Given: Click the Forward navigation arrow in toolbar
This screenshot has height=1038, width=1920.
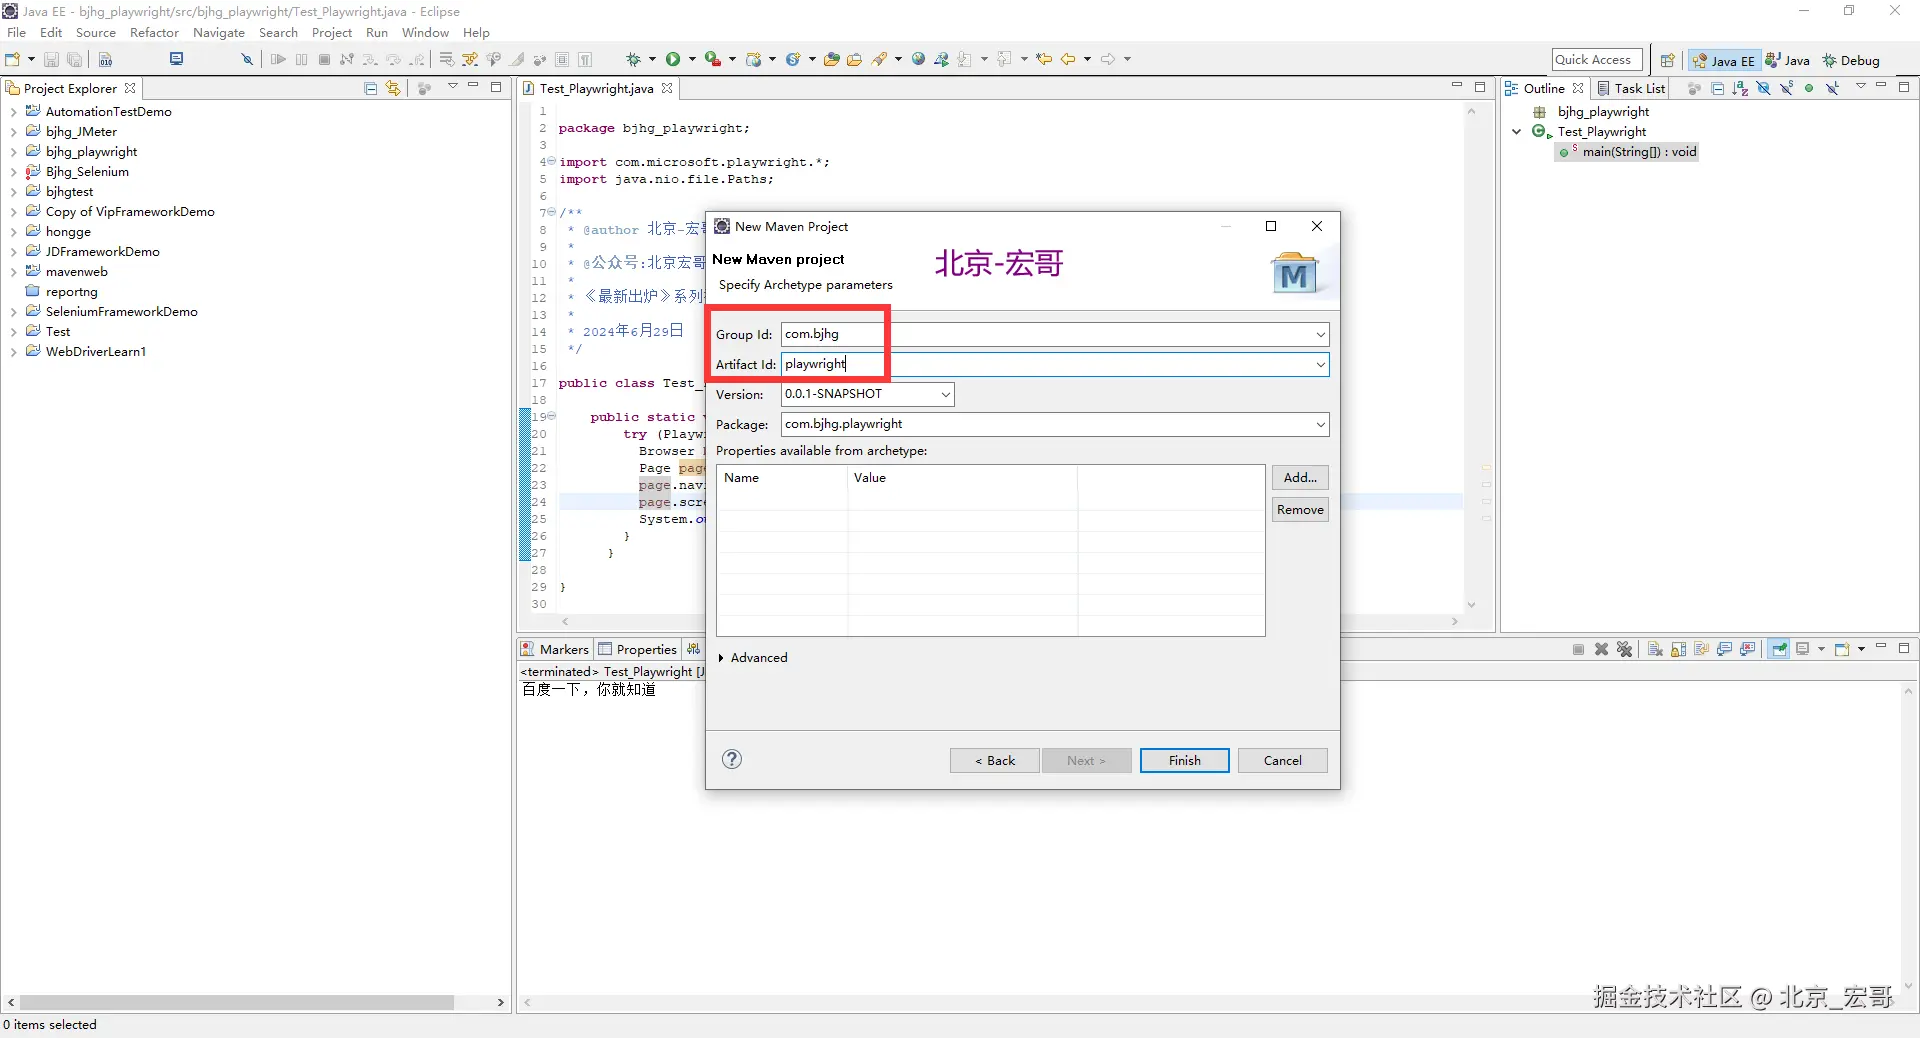Looking at the screenshot, I should tap(1108, 60).
